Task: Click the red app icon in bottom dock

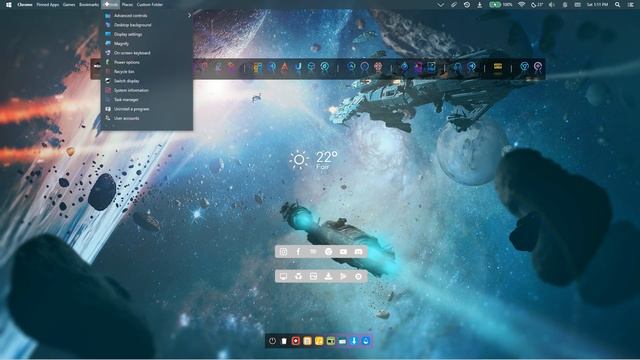Action: click(x=296, y=341)
